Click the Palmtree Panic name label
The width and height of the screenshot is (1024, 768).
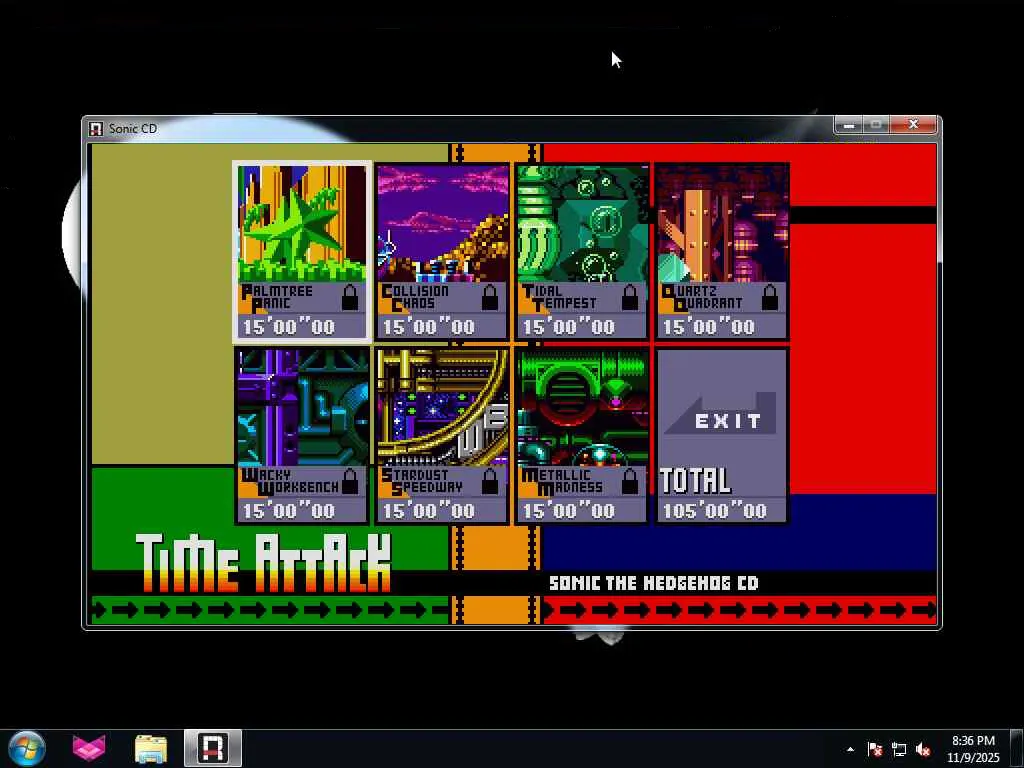[278, 298]
